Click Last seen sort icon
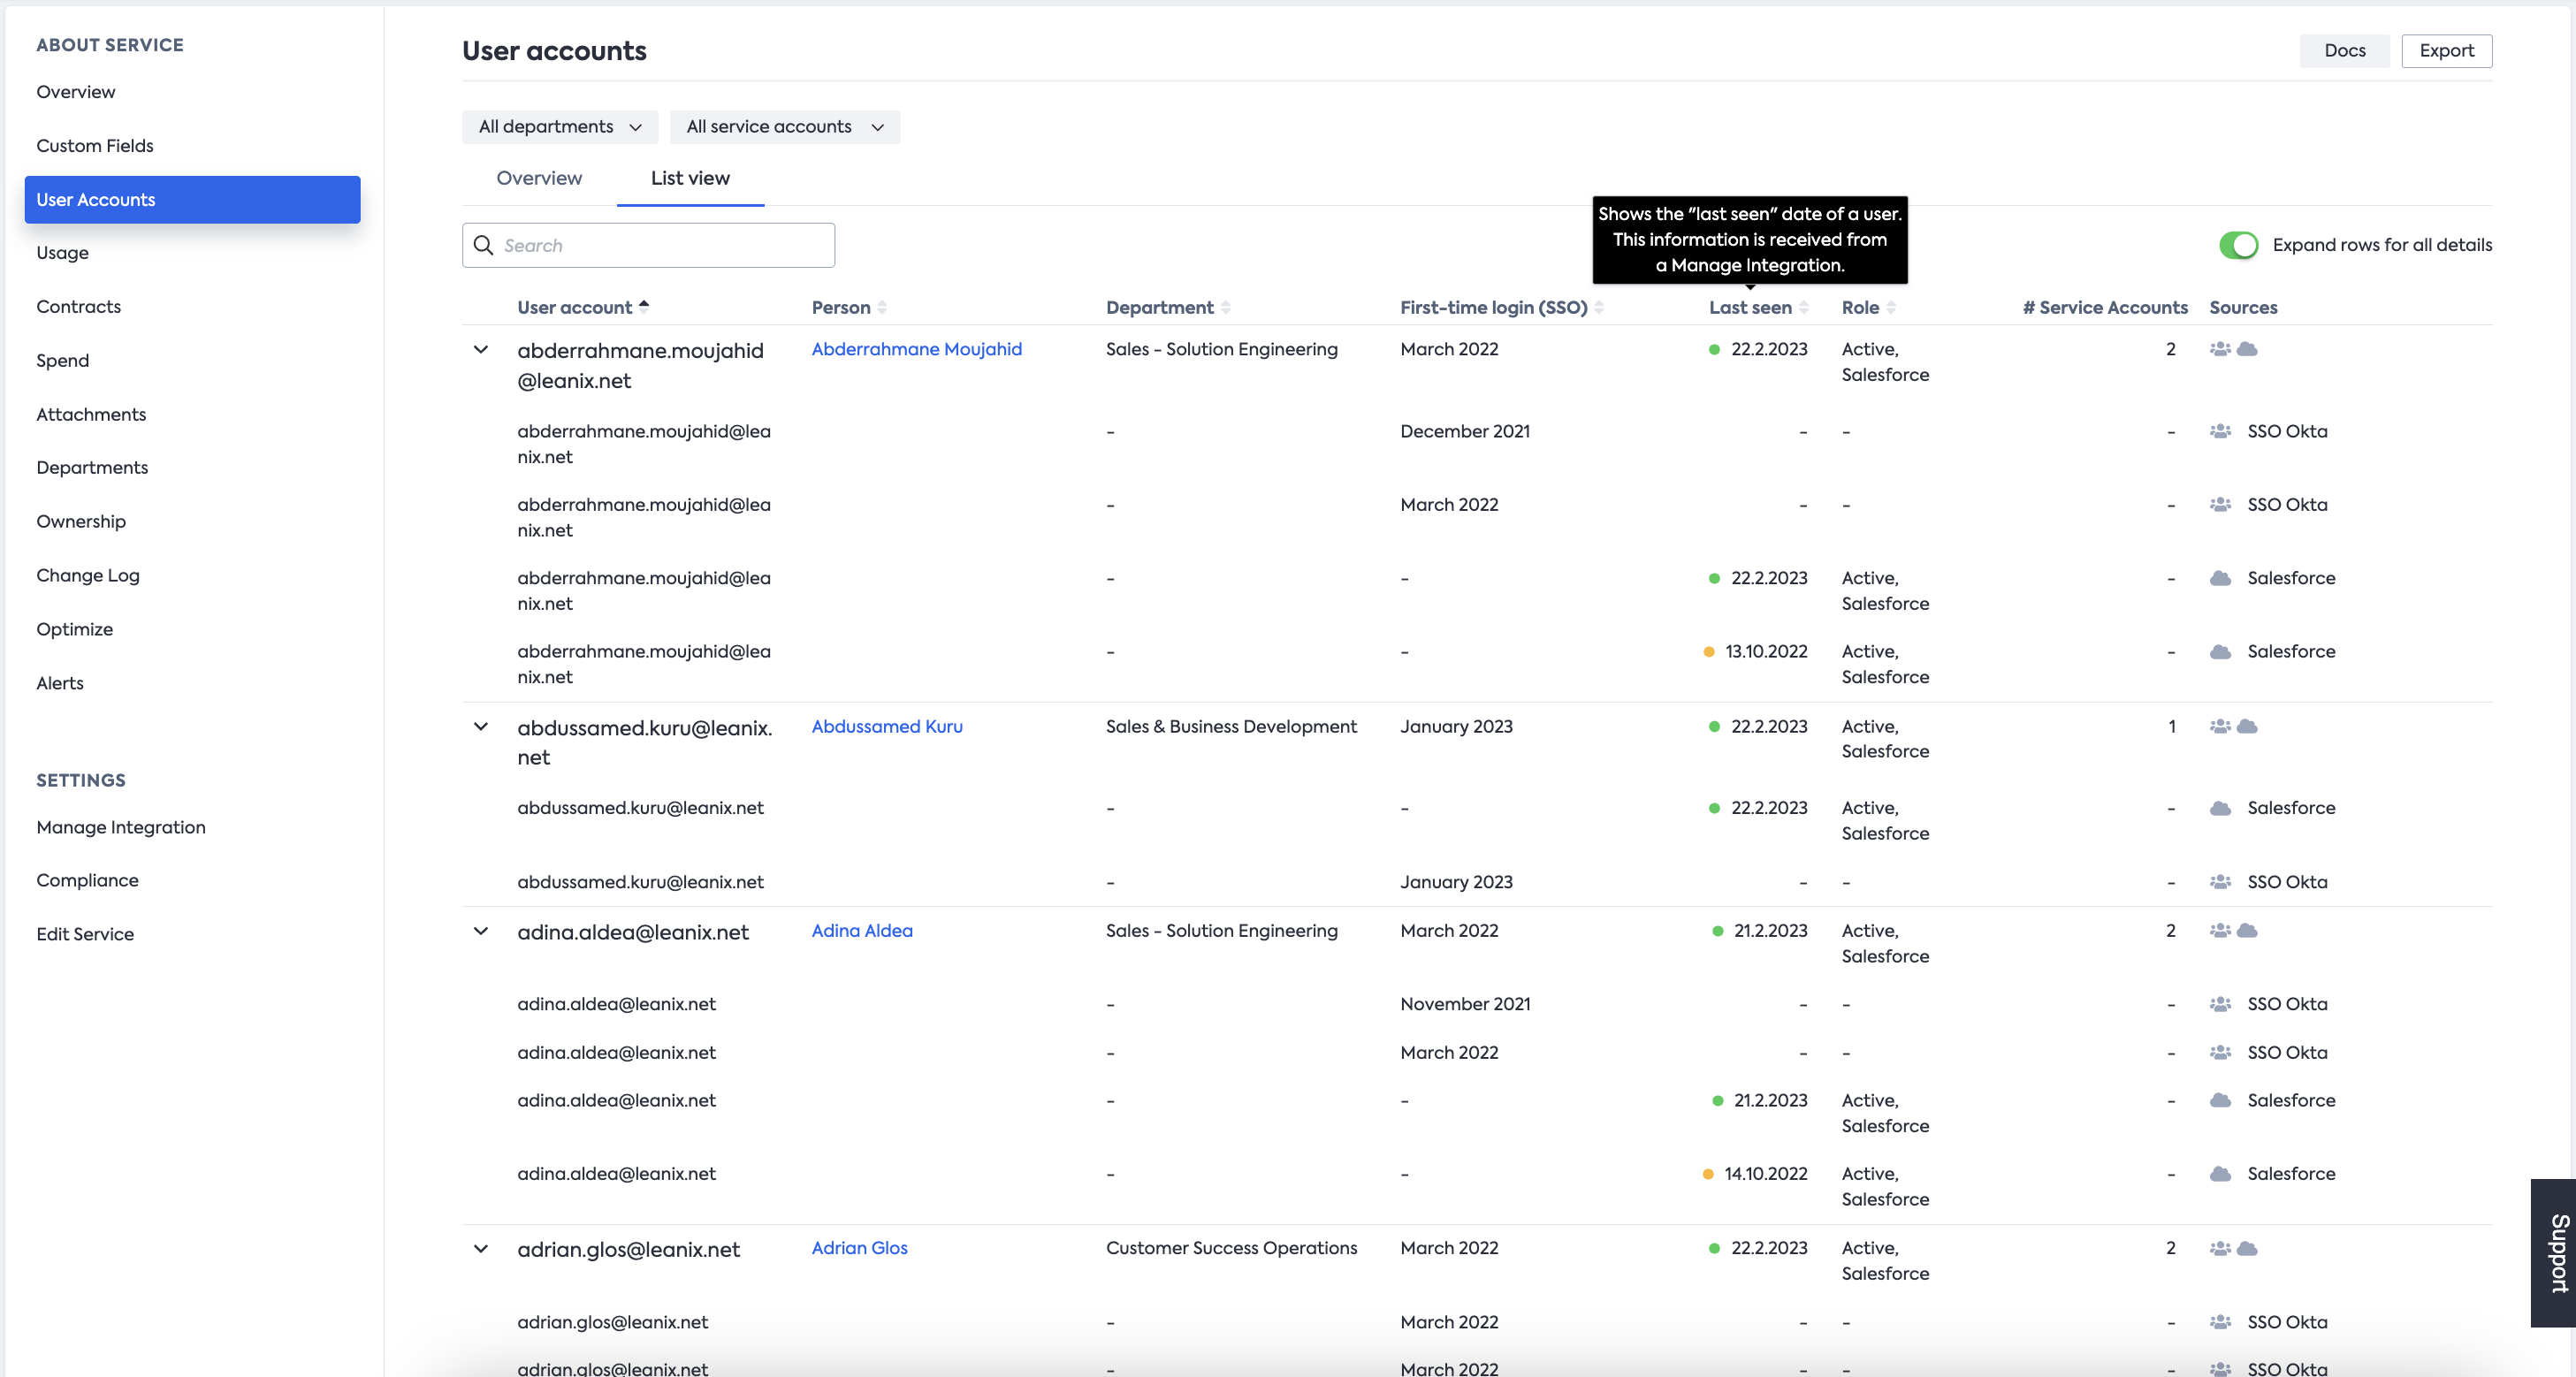 1803,308
